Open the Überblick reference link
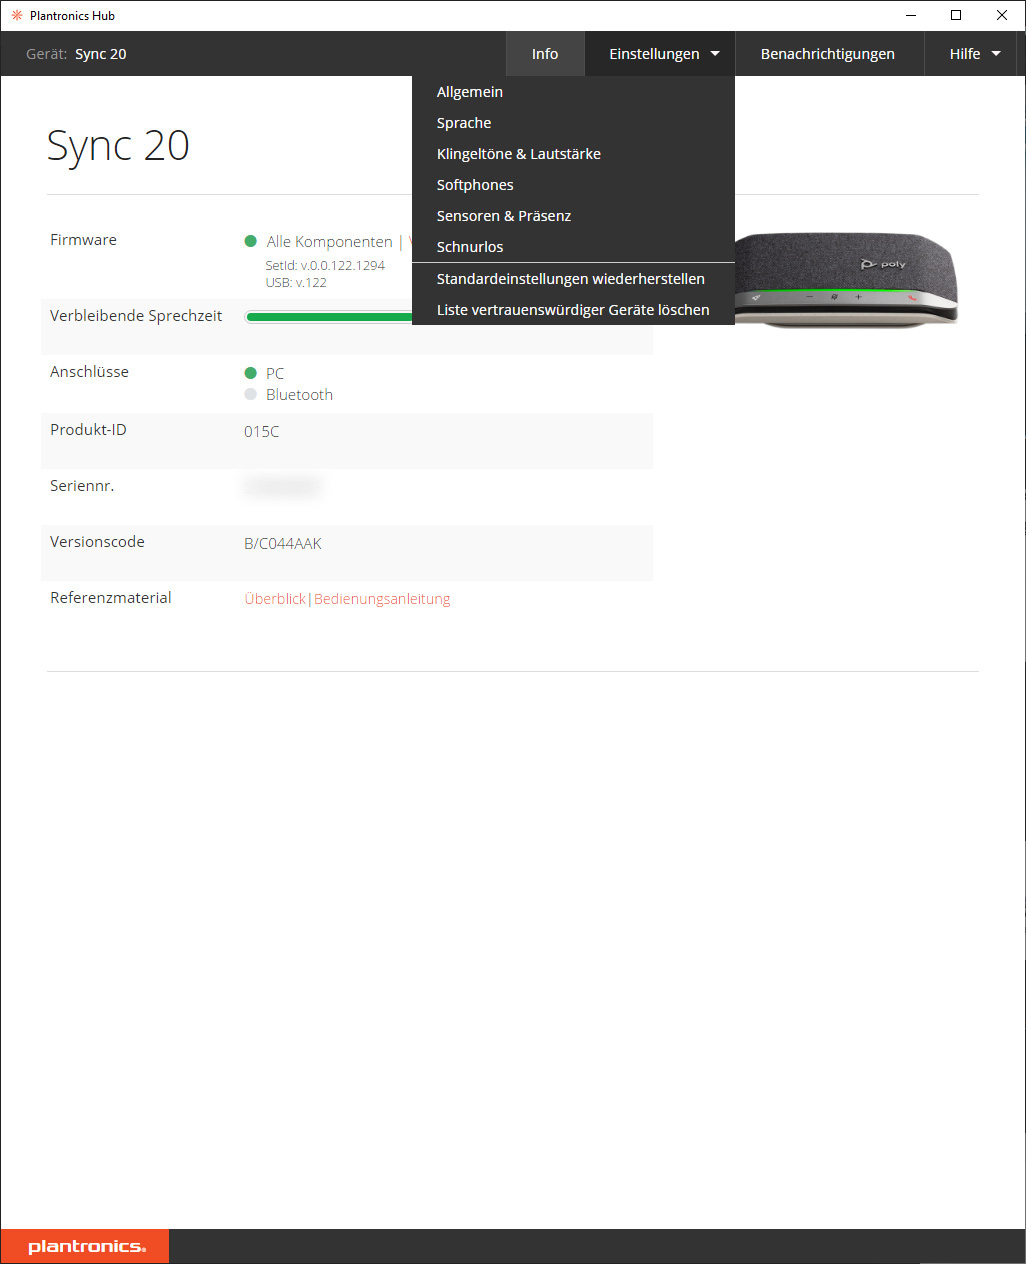Image resolution: width=1026 pixels, height=1264 pixels. pyautogui.click(x=275, y=599)
